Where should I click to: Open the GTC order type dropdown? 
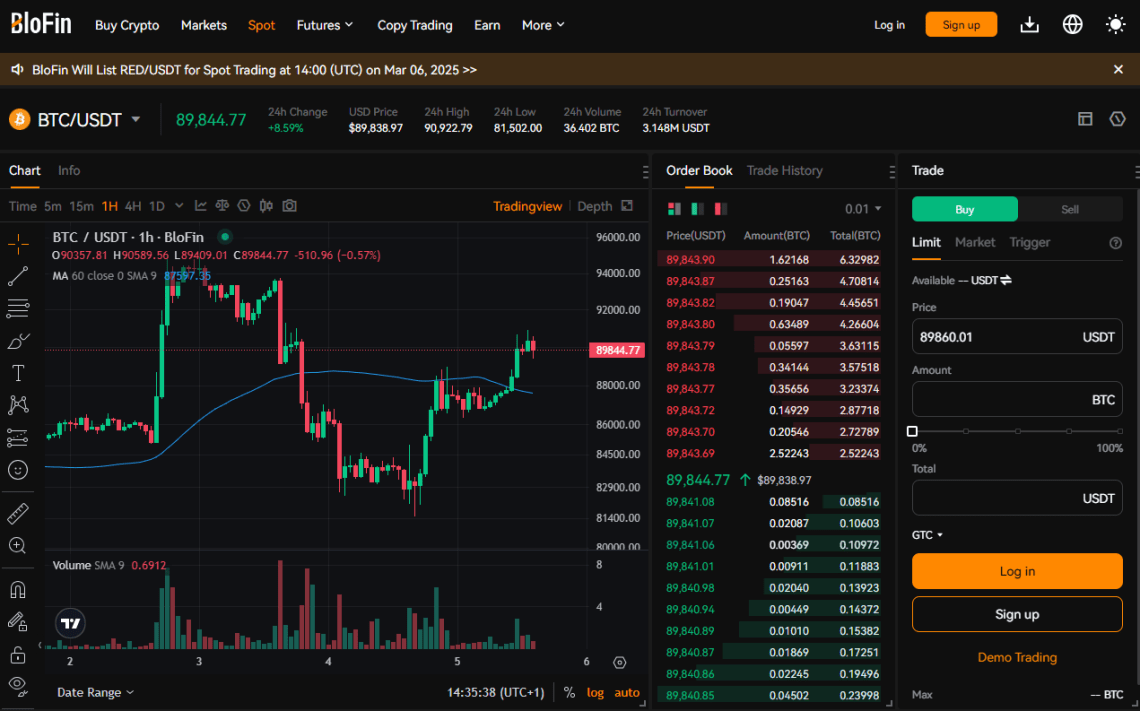(927, 535)
